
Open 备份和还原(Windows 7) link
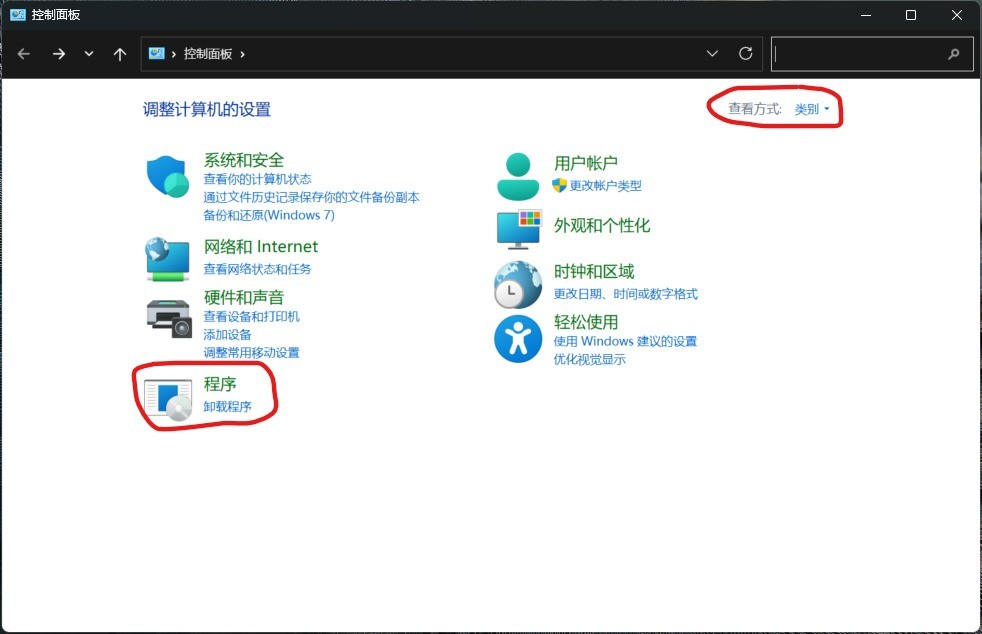[x=268, y=215]
